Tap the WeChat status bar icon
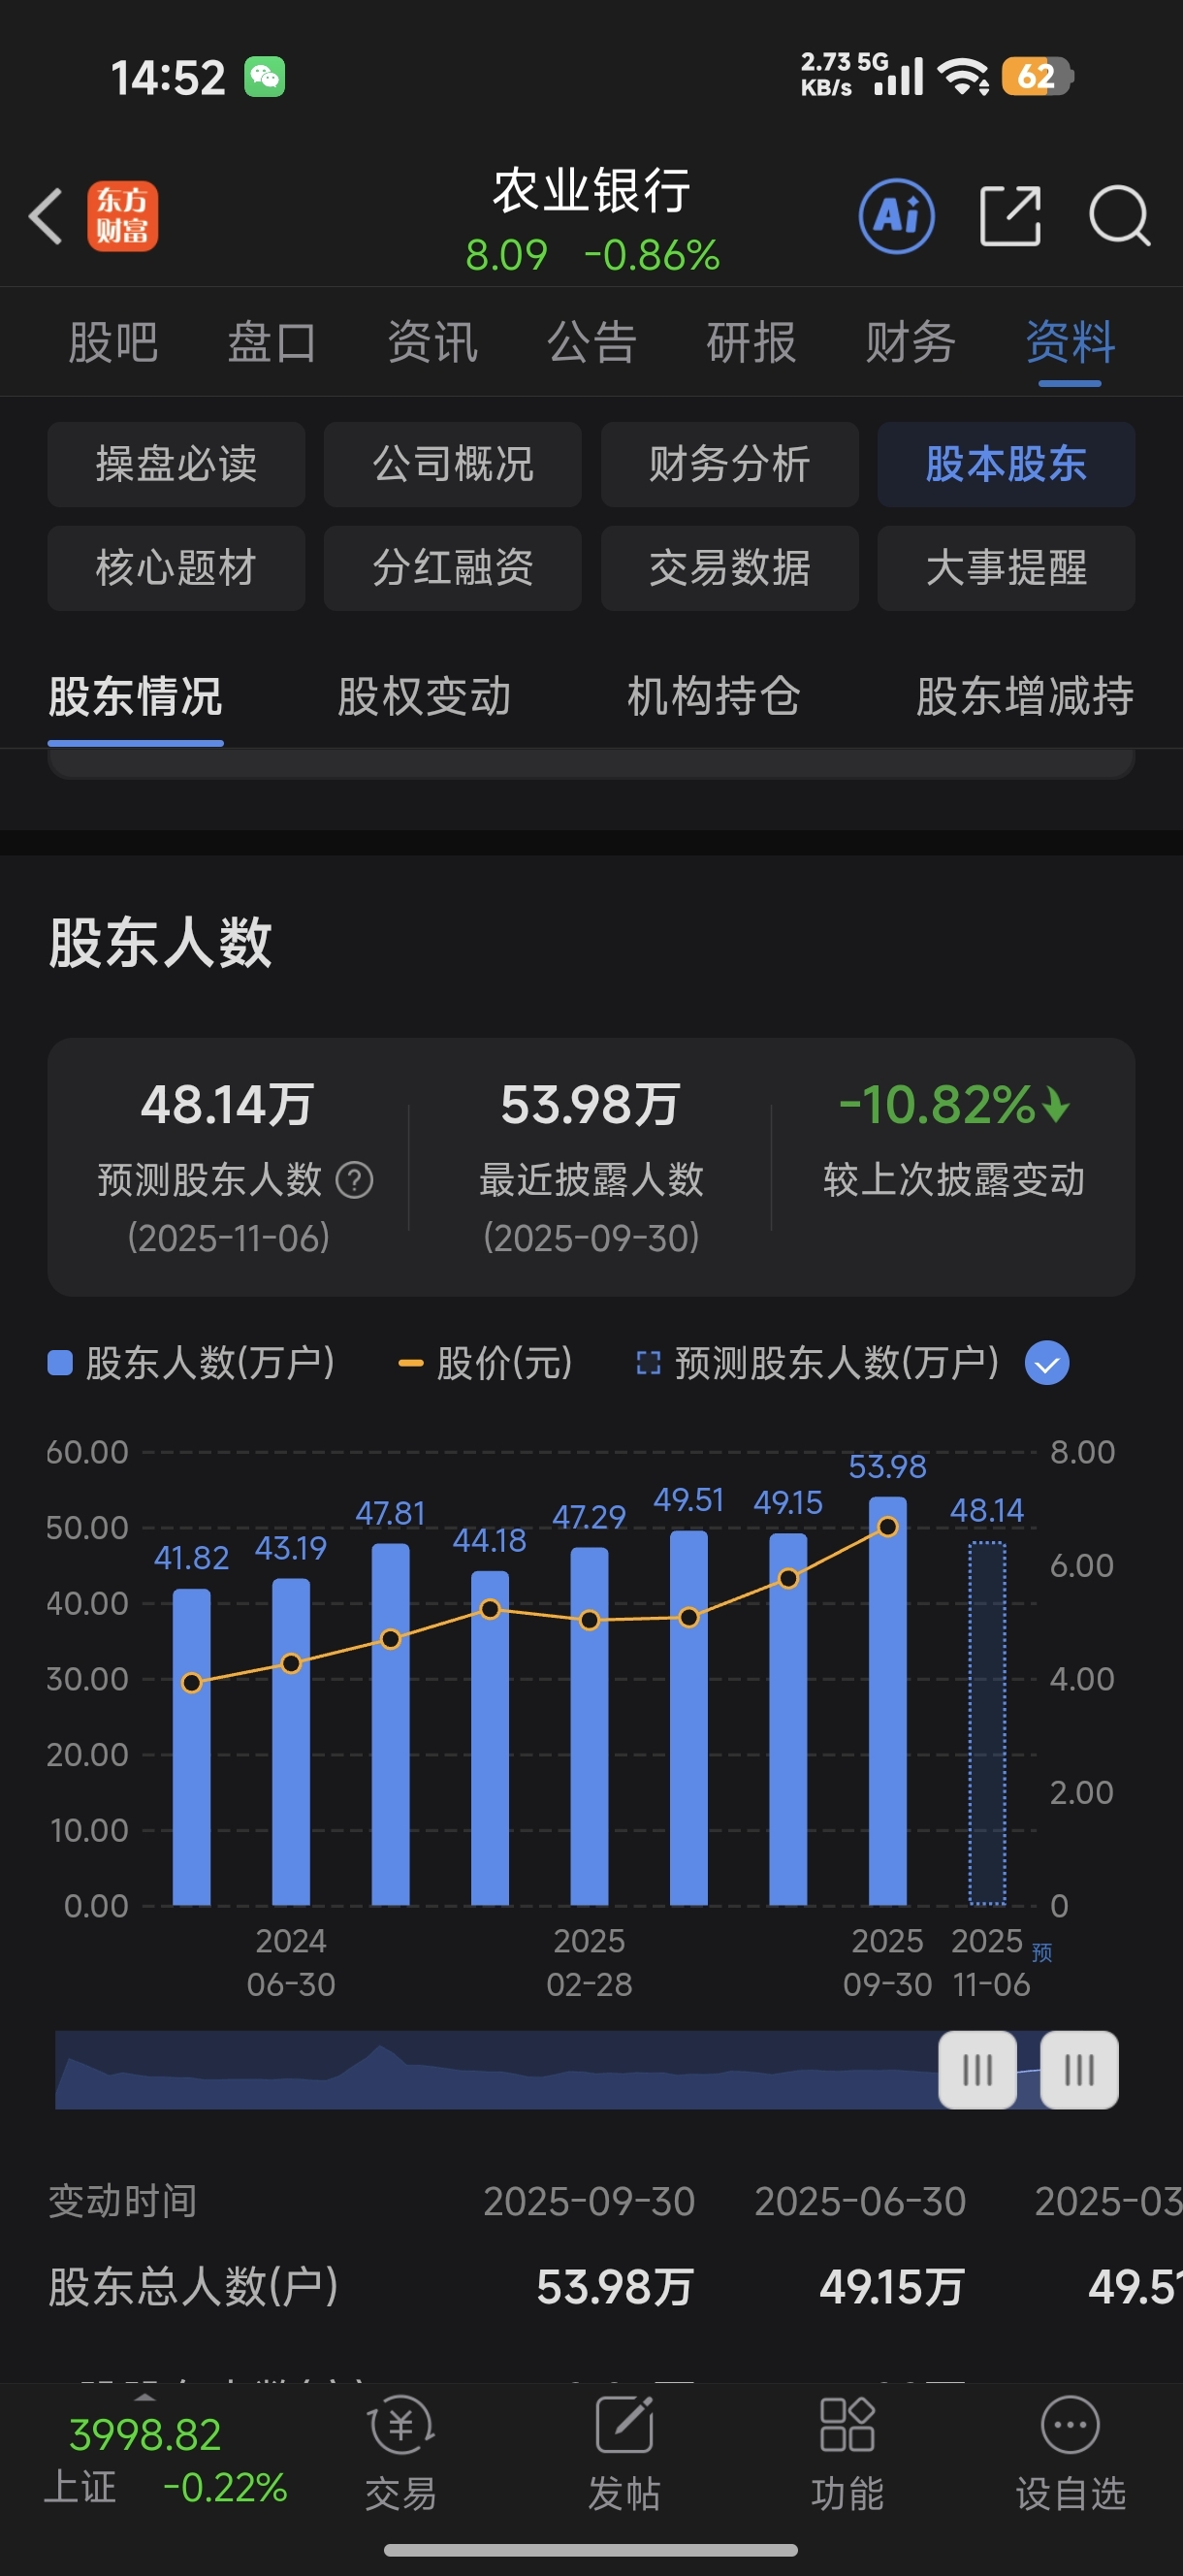The image size is (1183, 2576). click(x=265, y=77)
